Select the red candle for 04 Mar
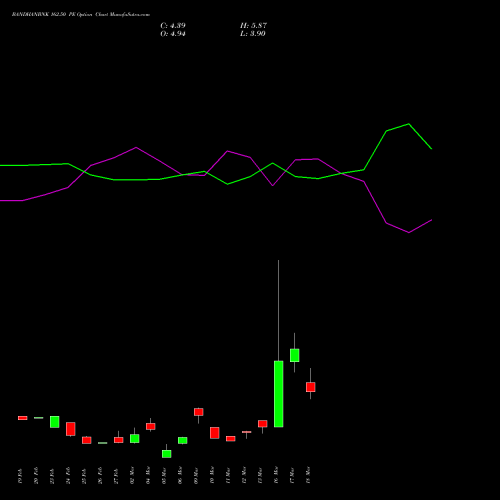 pos(151,426)
